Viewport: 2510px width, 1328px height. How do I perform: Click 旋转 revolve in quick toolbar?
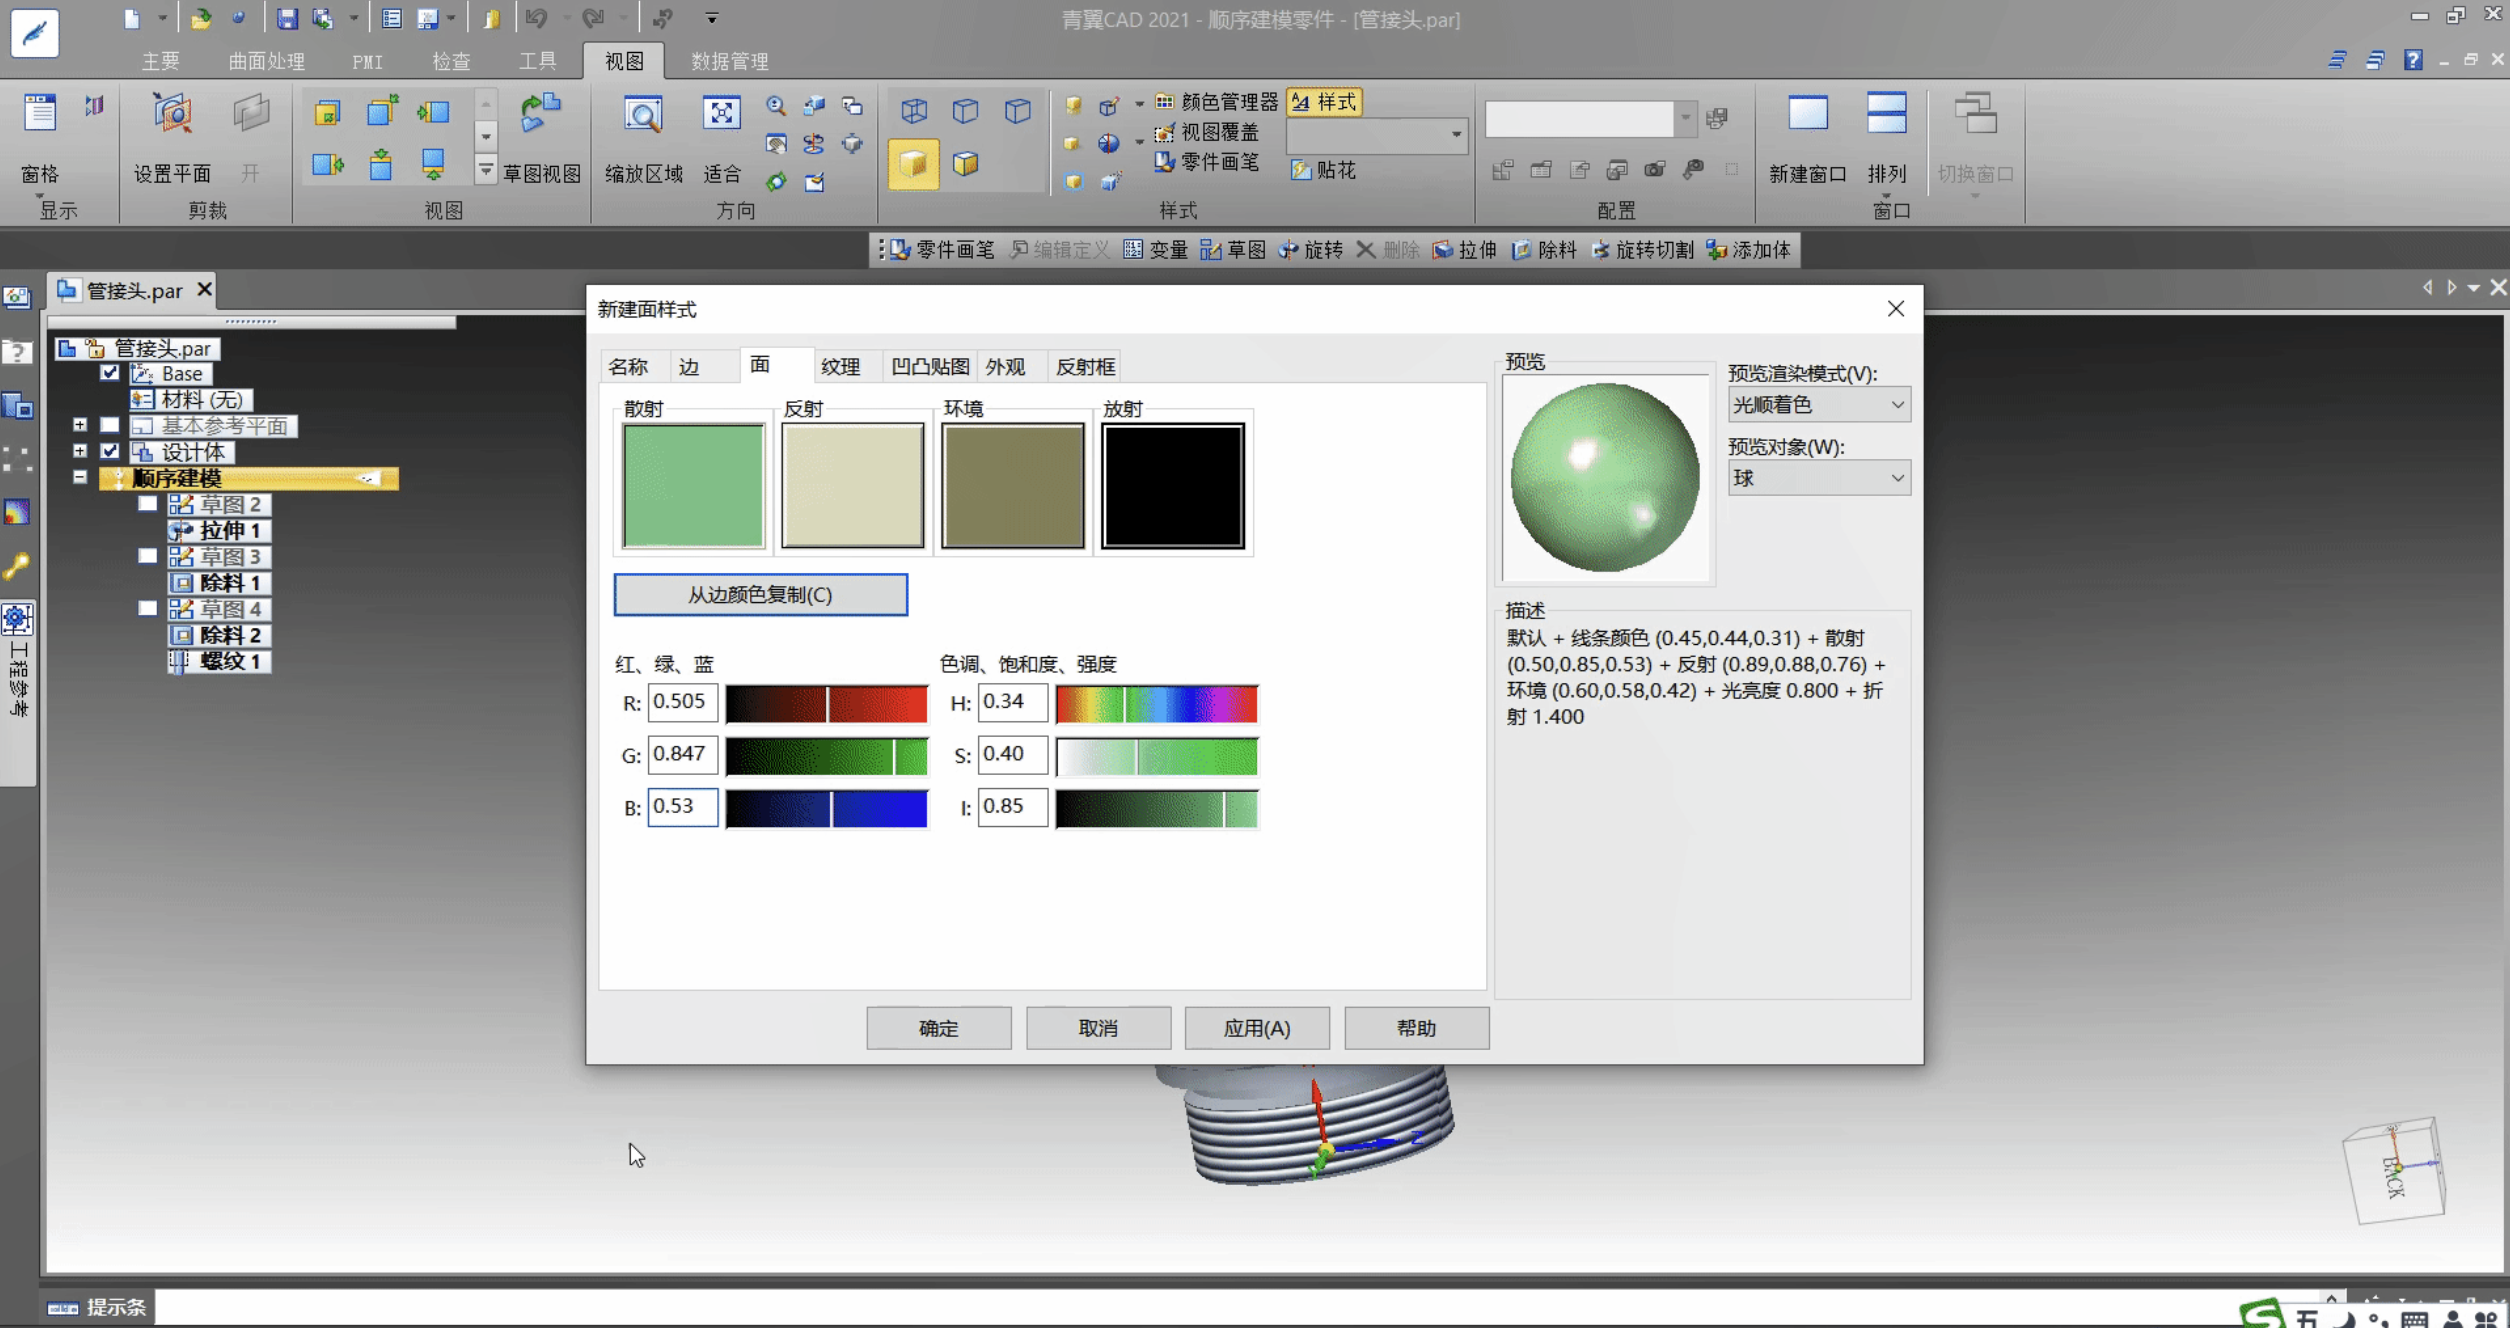coord(1311,250)
